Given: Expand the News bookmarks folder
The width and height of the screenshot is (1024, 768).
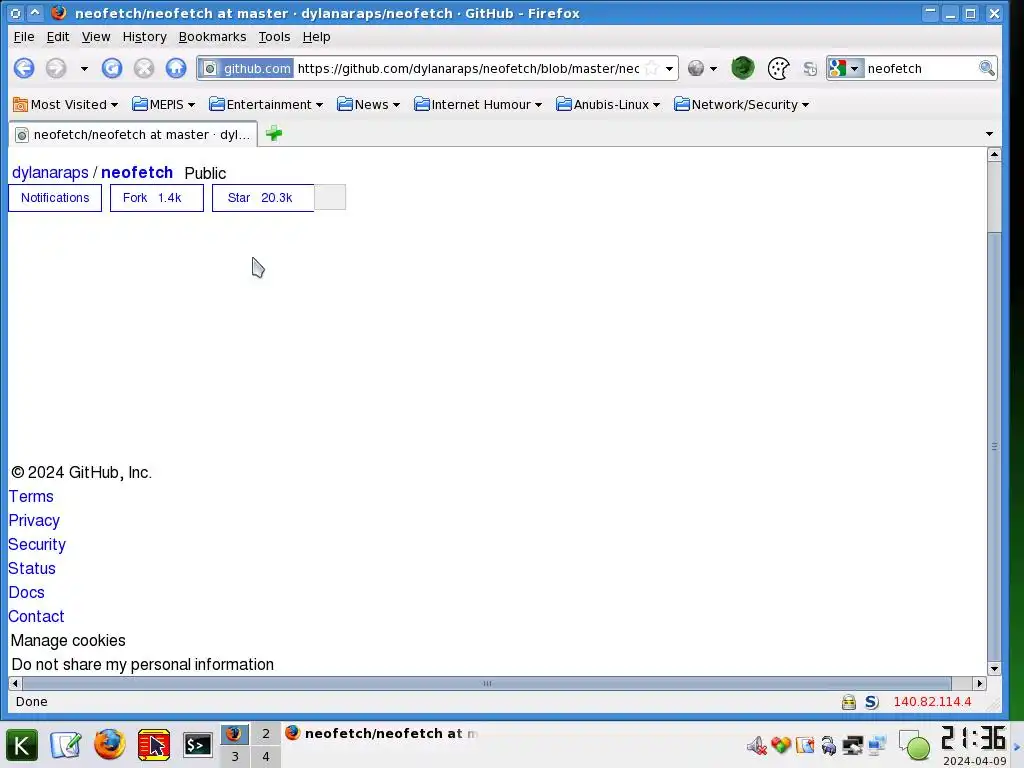Looking at the screenshot, I should pyautogui.click(x=368, y=104).
